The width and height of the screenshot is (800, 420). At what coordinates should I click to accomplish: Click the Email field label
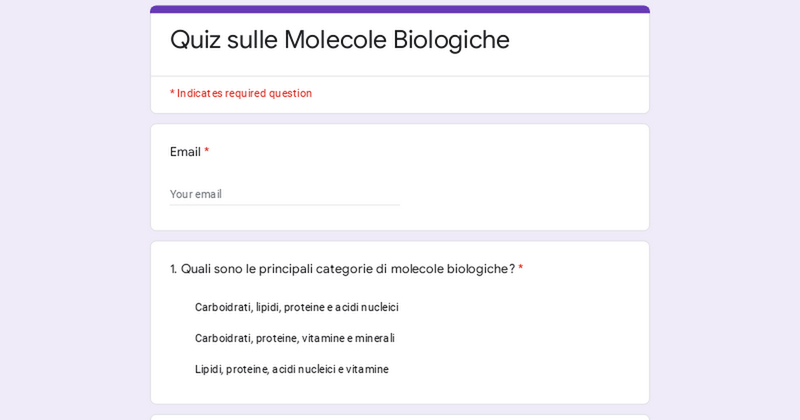(185, 152)
